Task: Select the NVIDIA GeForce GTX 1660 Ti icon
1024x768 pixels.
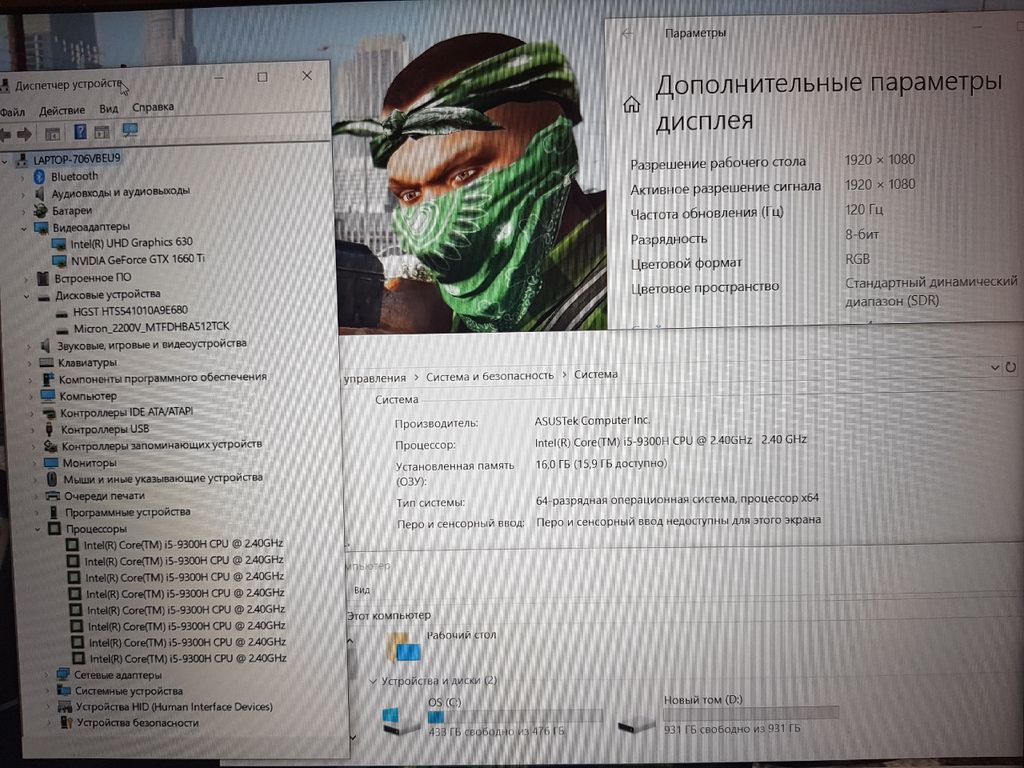Action: 59,261
